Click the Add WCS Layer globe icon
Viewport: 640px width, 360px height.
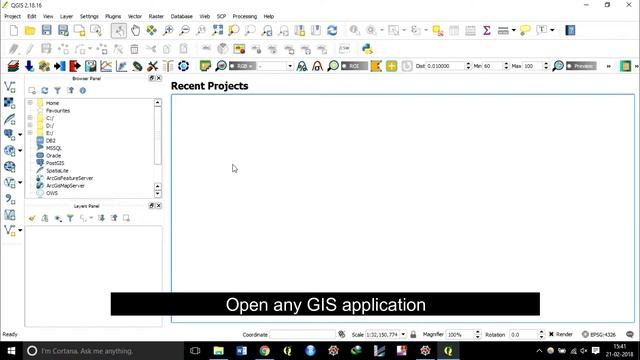pos(10,167)
